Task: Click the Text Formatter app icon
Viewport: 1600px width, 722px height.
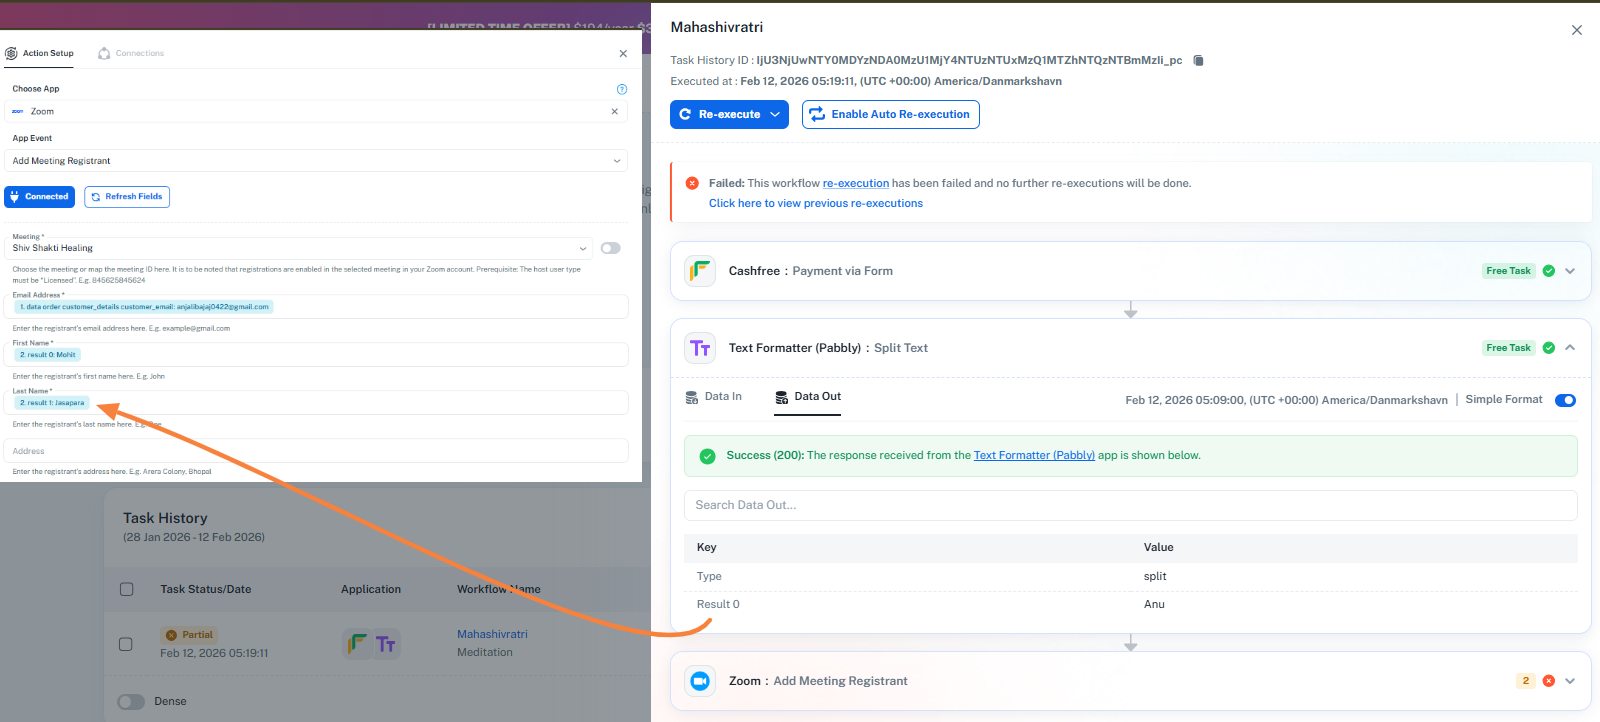Action: (700, 348)
